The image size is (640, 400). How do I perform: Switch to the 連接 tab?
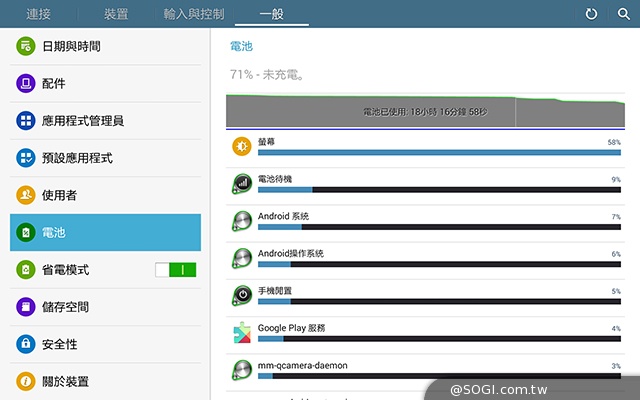pos(39,14)
